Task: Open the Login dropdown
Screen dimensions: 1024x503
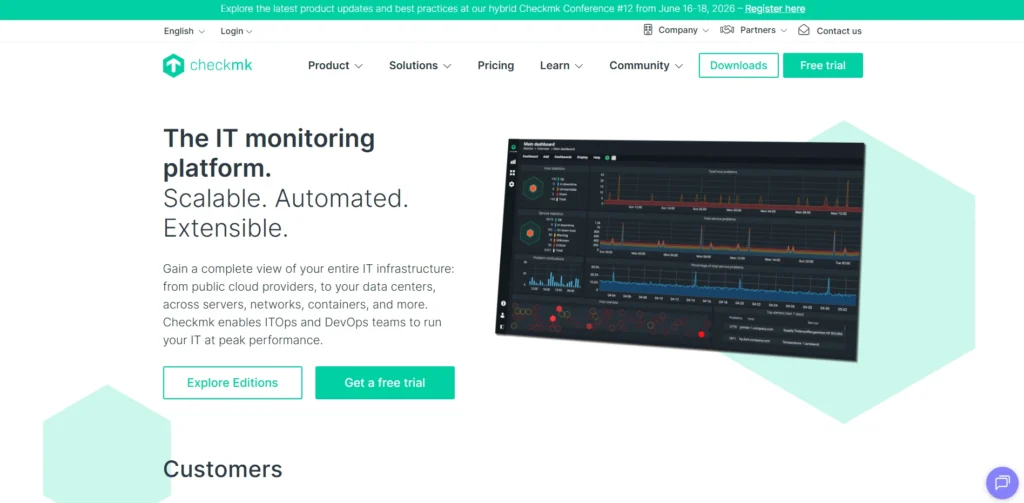Action: tap(236, 31)
